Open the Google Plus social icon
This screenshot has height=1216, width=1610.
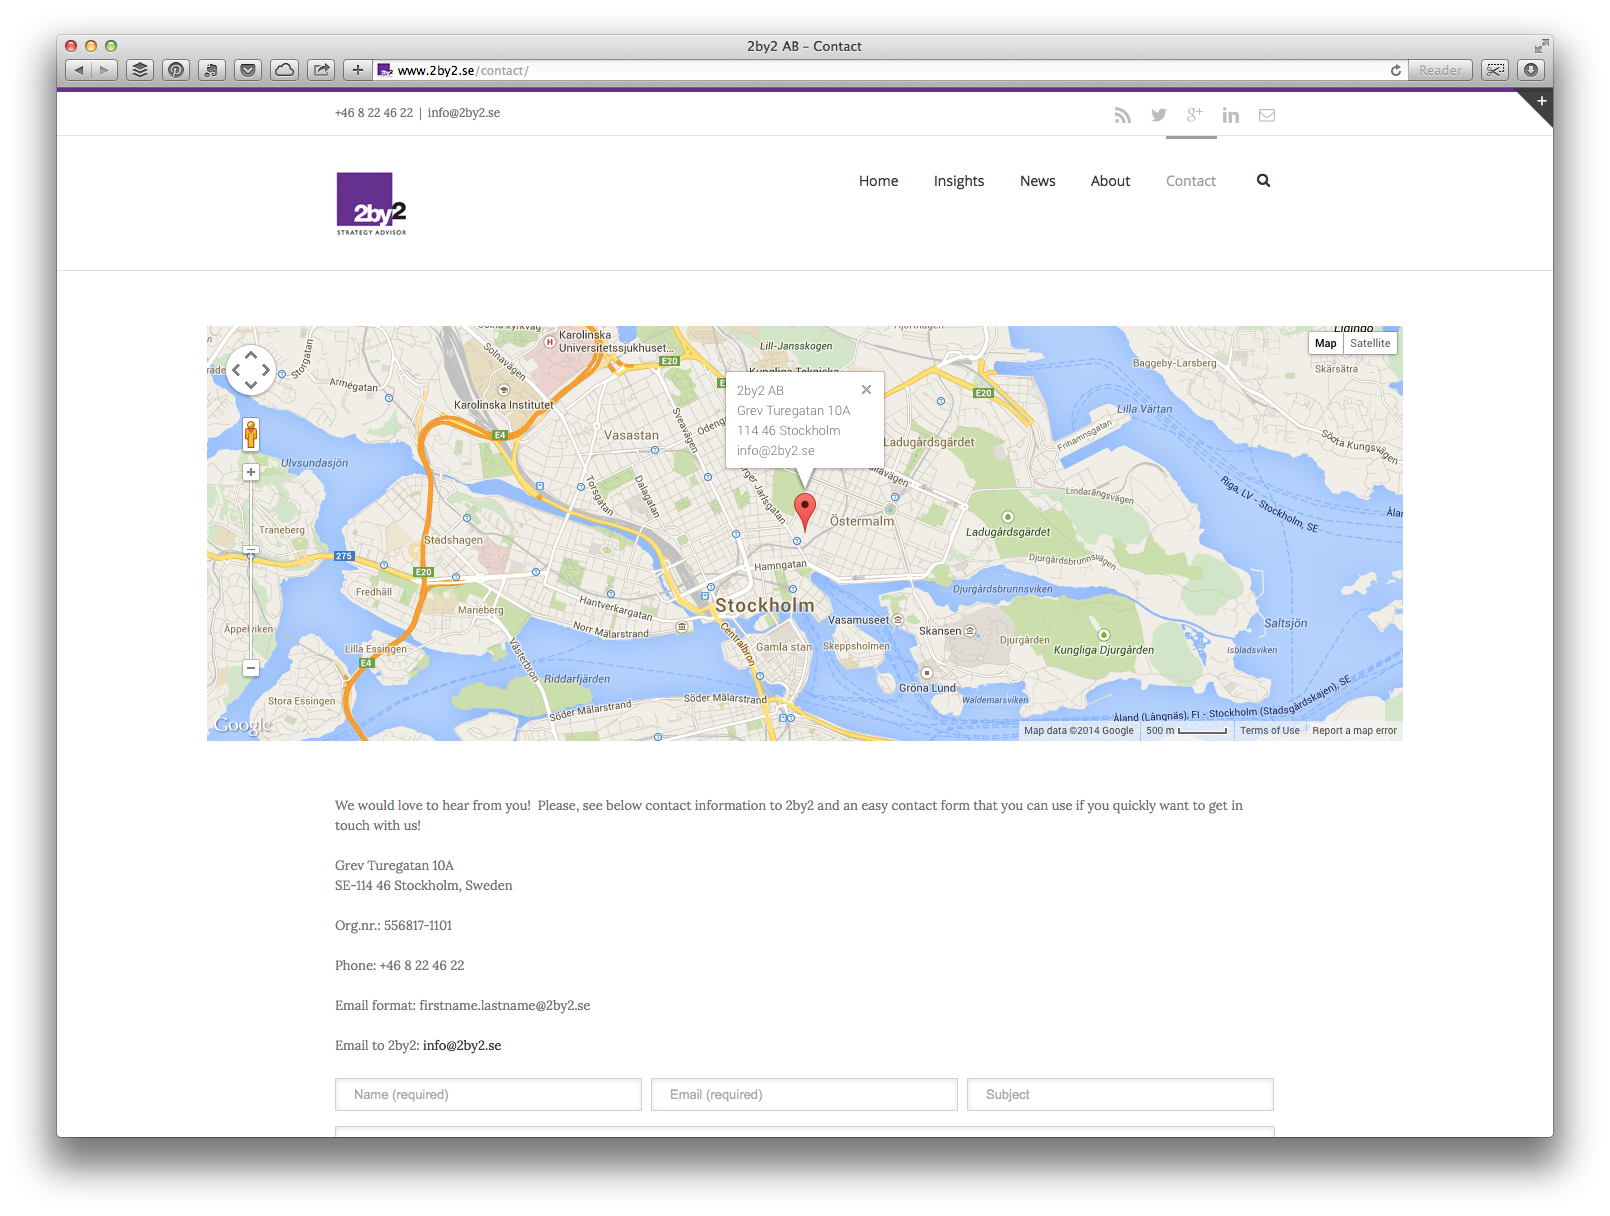pos(1195,115)
